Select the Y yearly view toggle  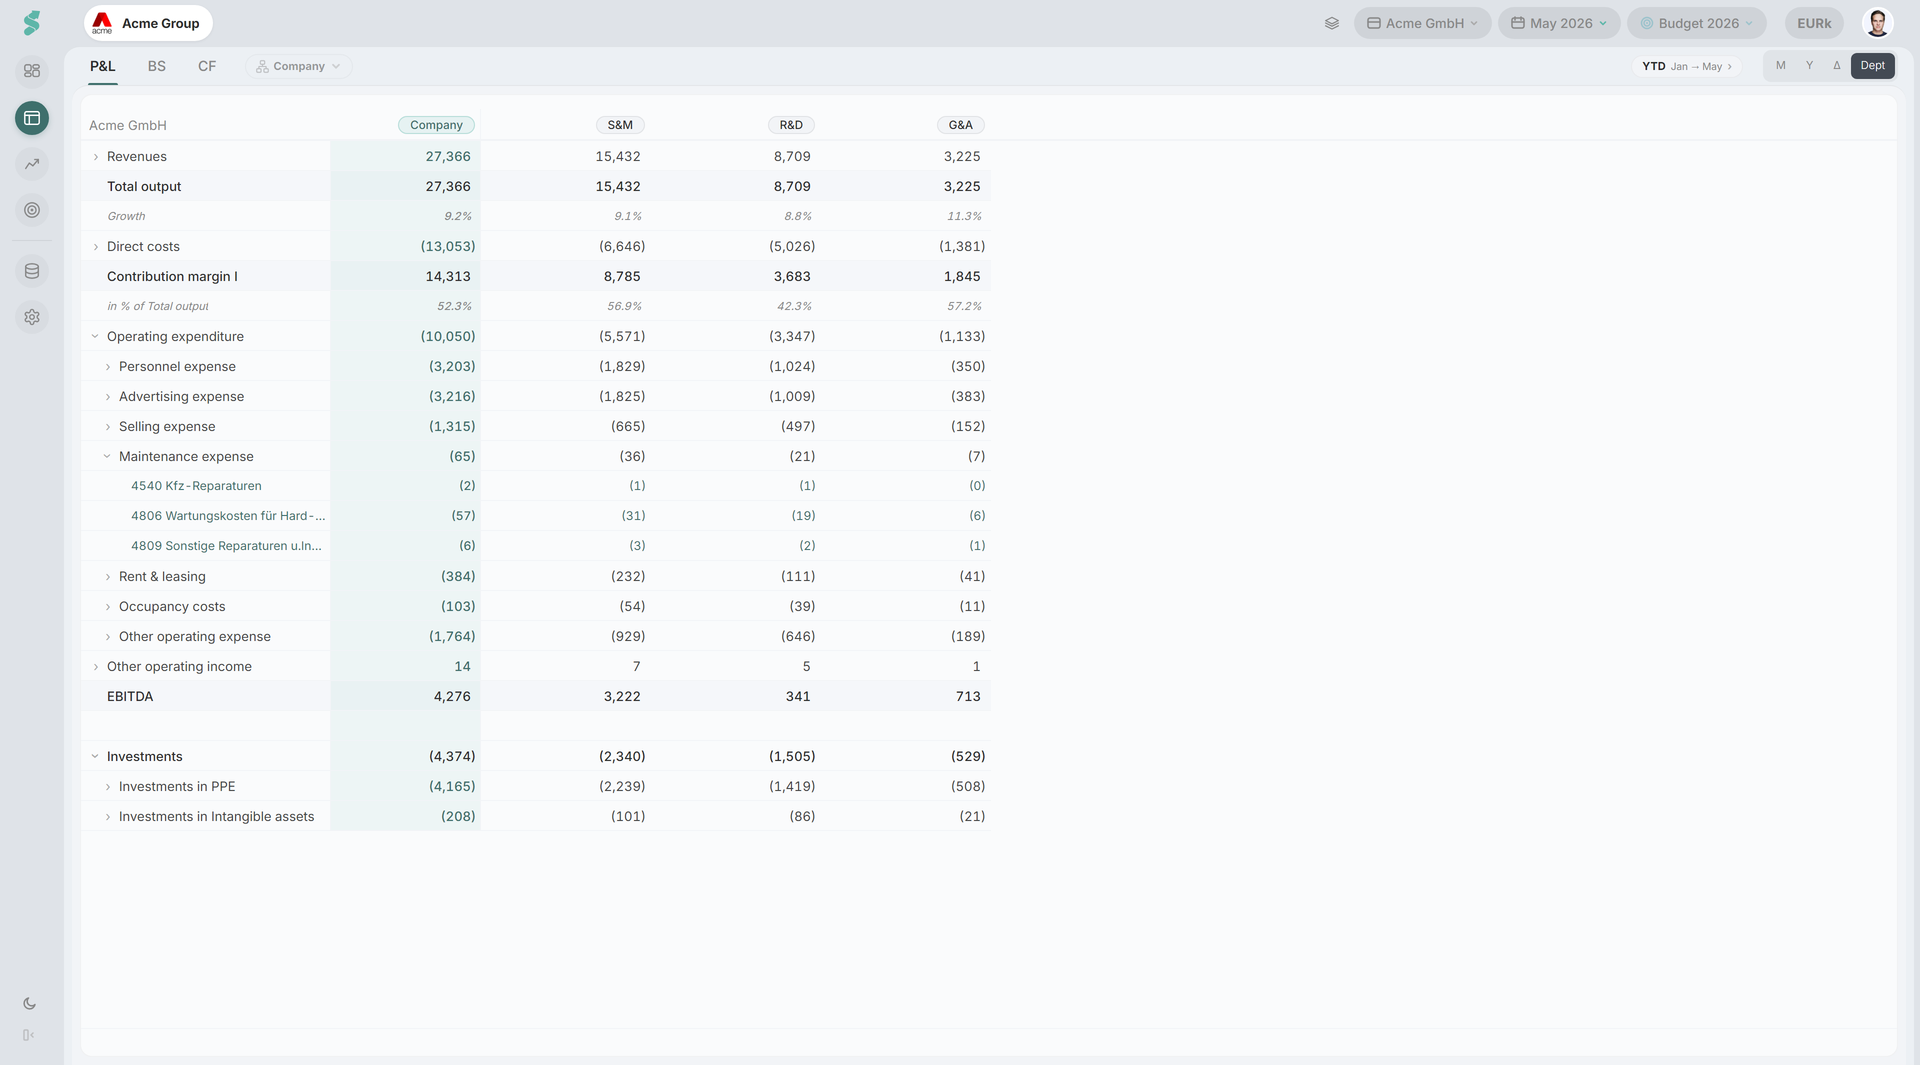1809,66
